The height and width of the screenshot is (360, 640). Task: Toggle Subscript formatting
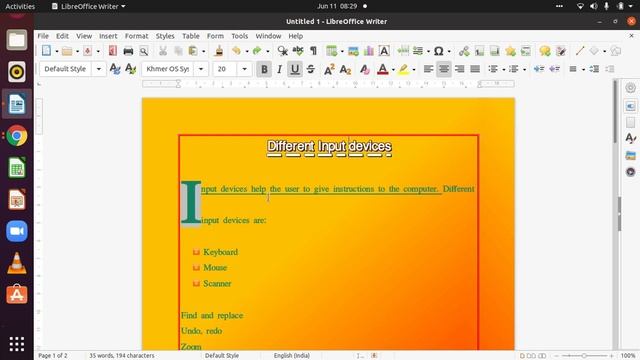(345, 69)
